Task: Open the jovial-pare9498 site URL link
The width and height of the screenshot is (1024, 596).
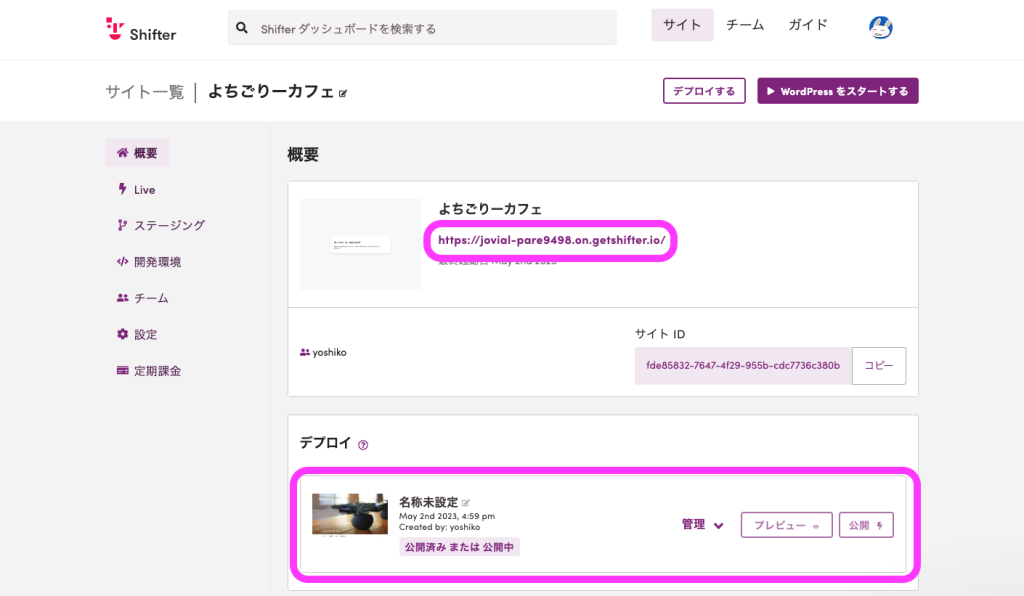Action: pos(551,240)
